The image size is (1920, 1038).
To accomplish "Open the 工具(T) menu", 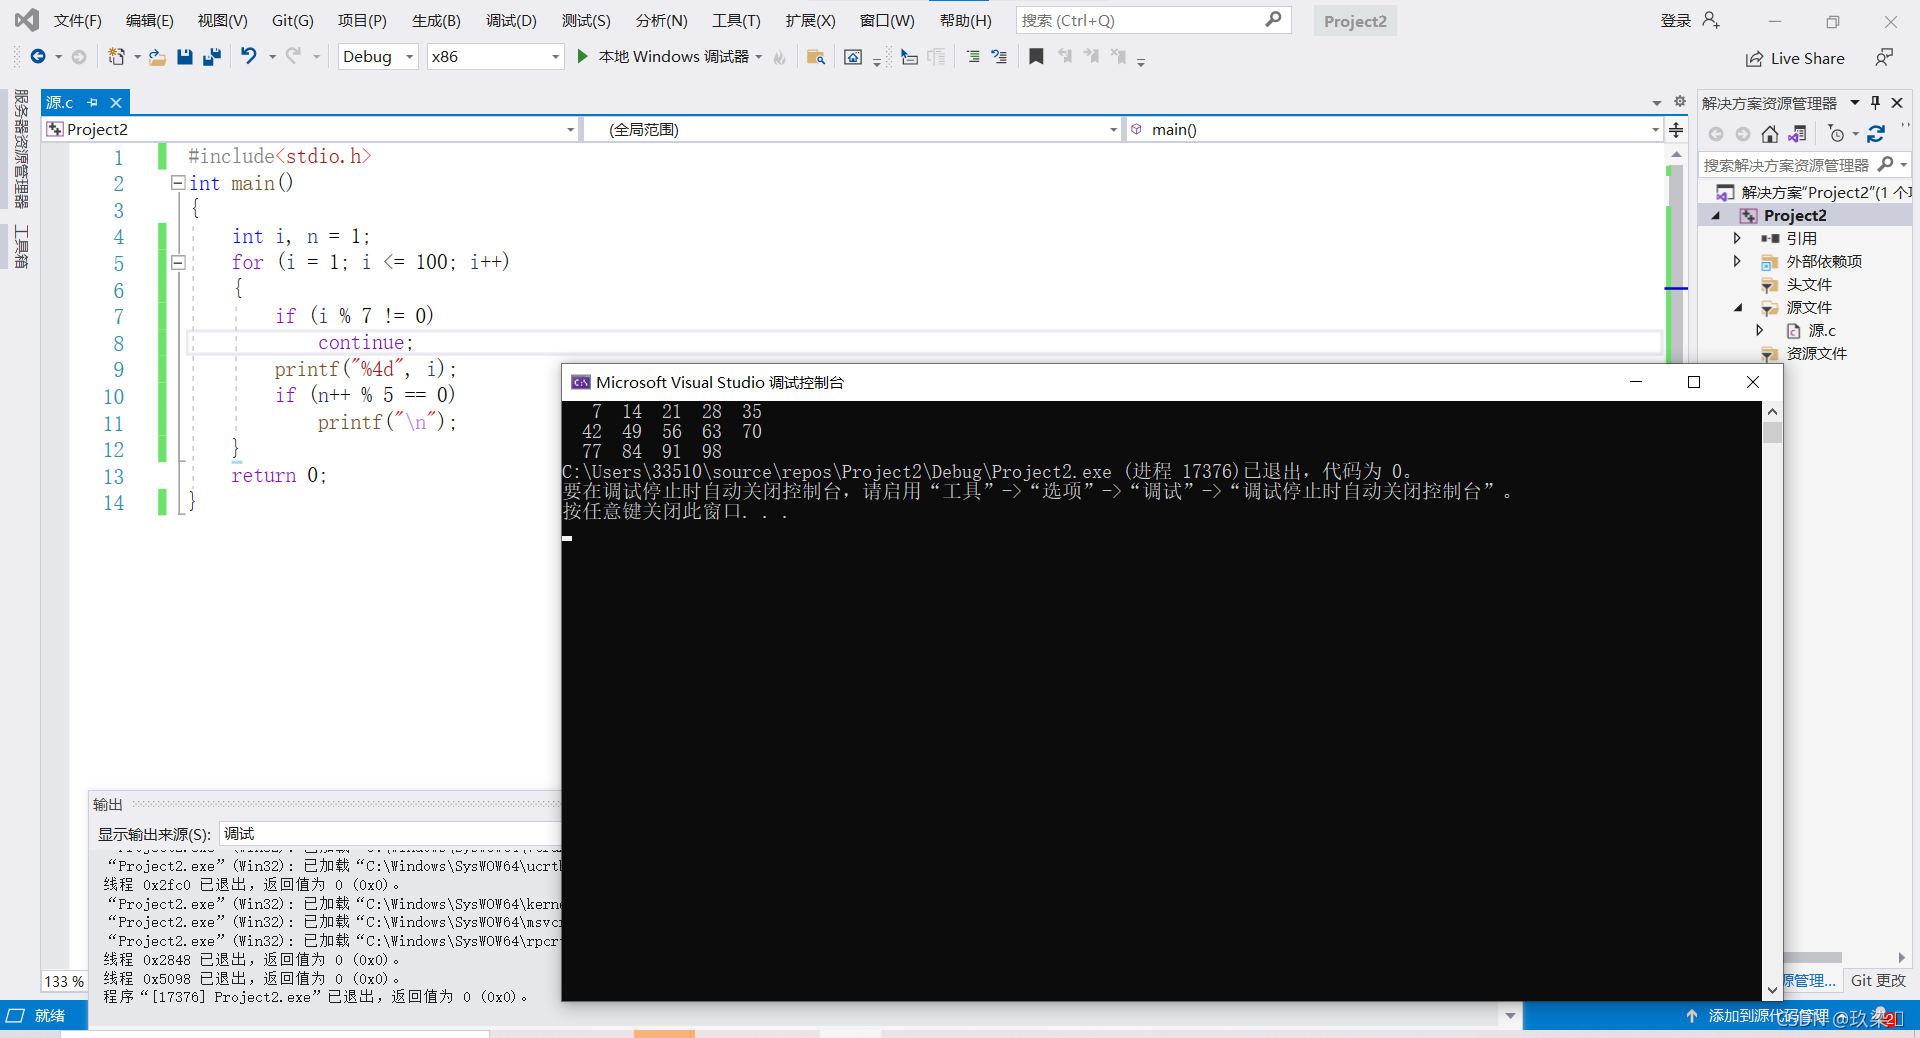I will 736,20.
